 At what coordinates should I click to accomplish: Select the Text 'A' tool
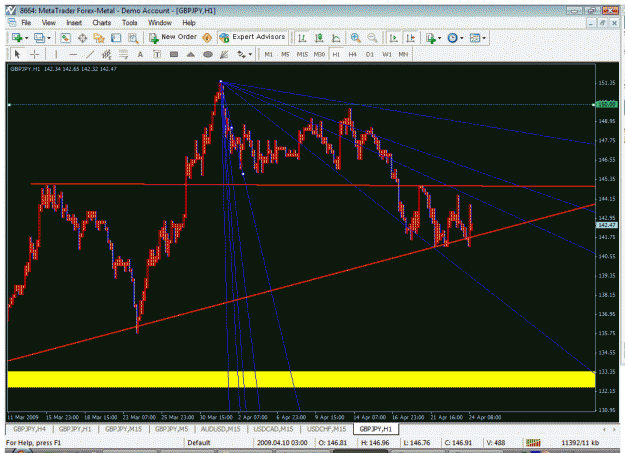click(140, 54)
